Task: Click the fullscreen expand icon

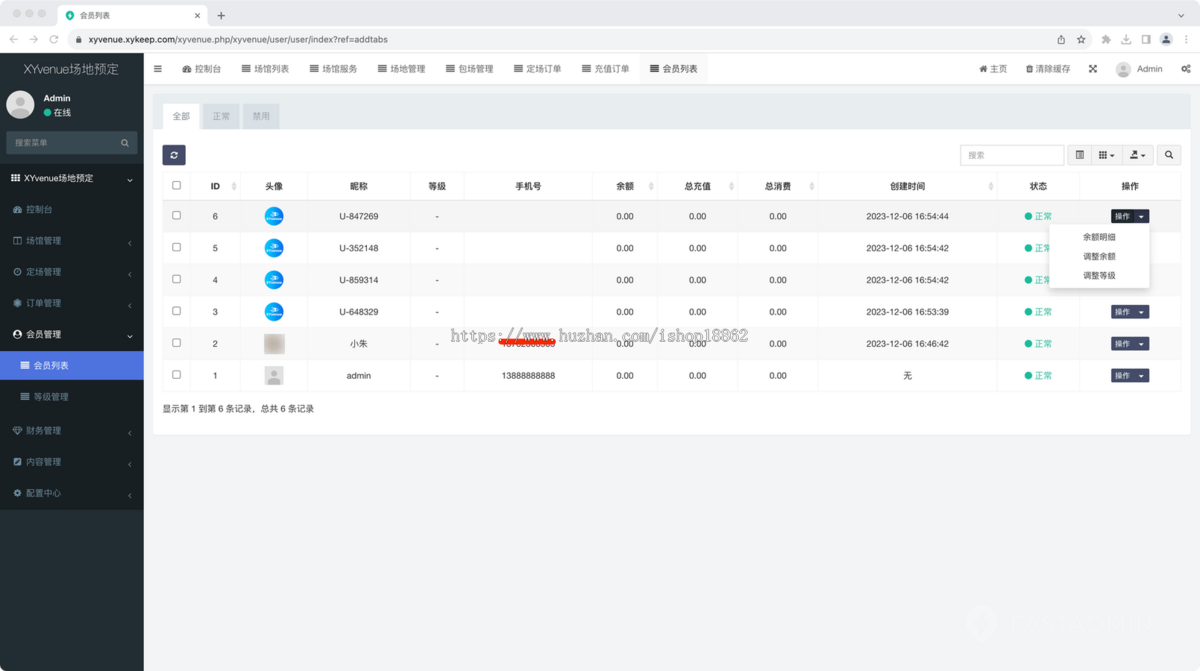Action: [1092, 69]
